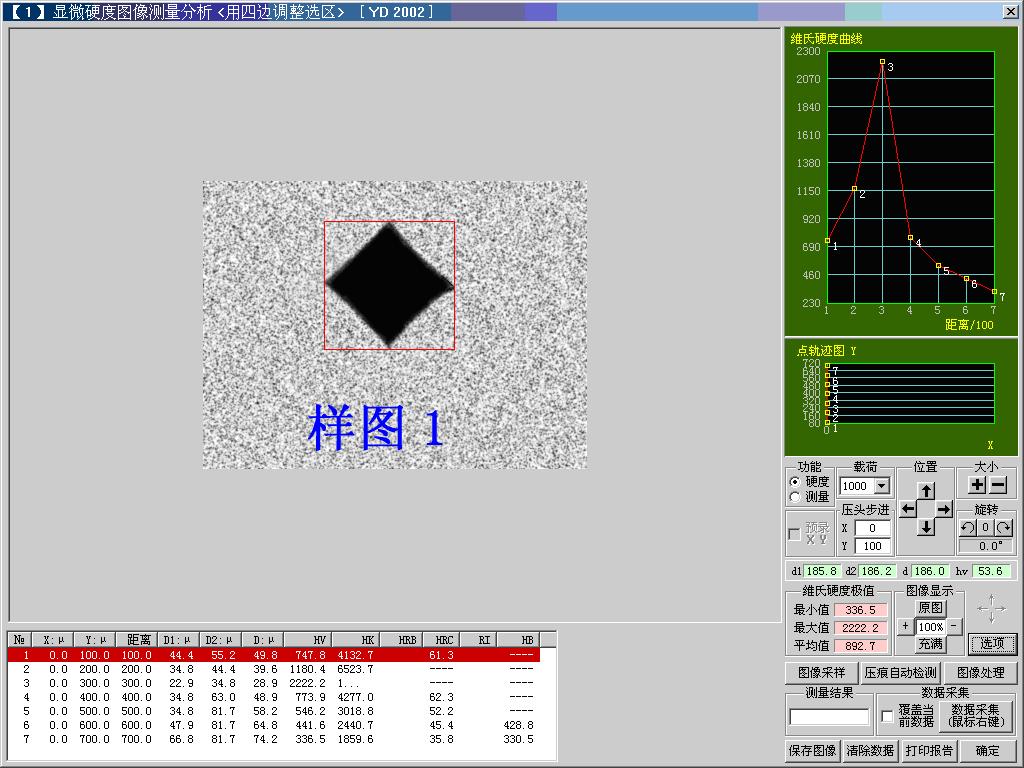1024x768 pixels.
Task: Click the Y step input field showing 100
Action: pos(872,546)
